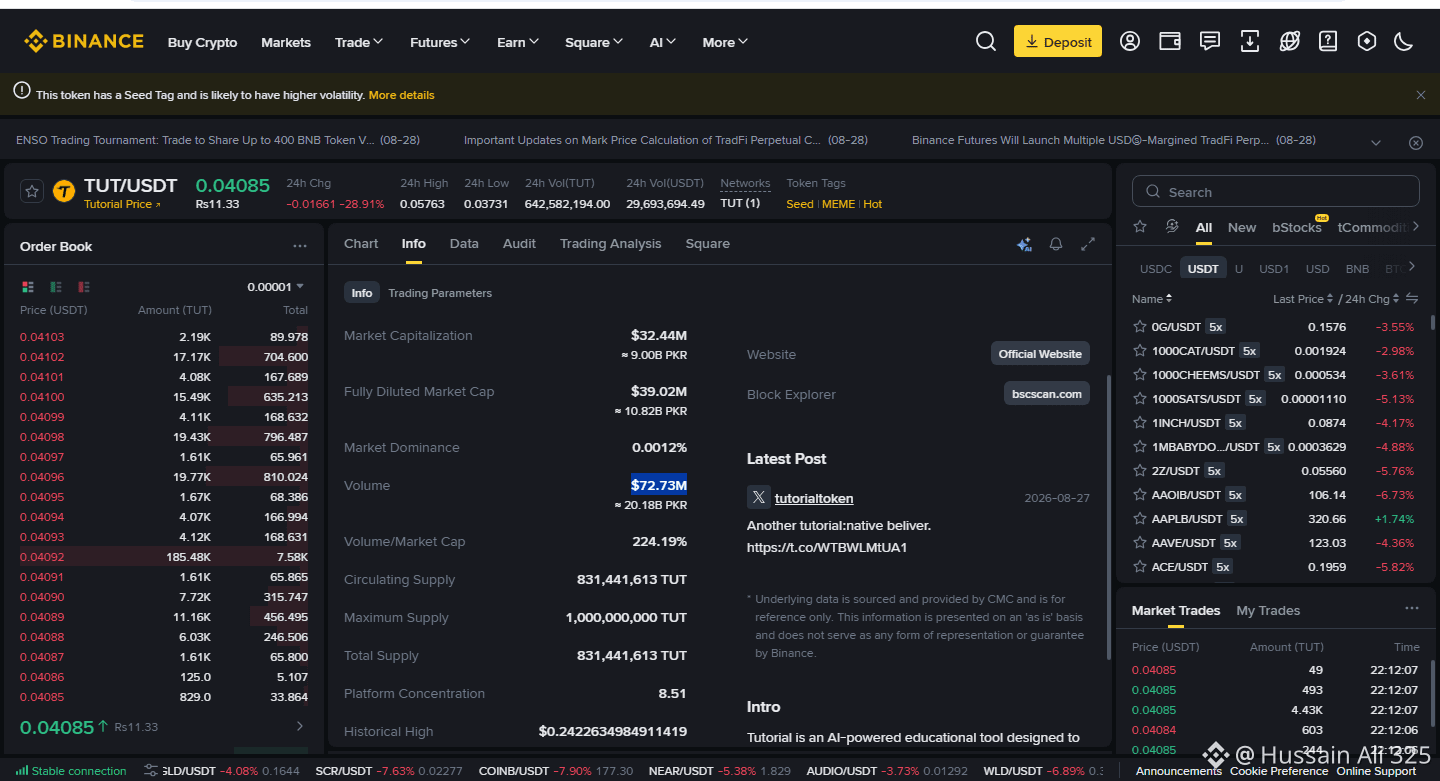Sort the market list by Name

pos(1152,299)
